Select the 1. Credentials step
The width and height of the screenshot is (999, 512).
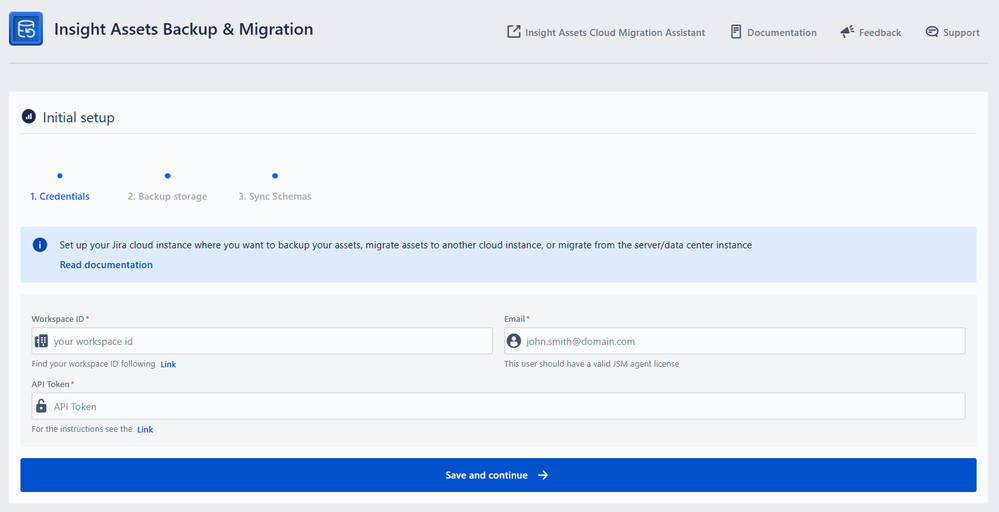point(60,196)
